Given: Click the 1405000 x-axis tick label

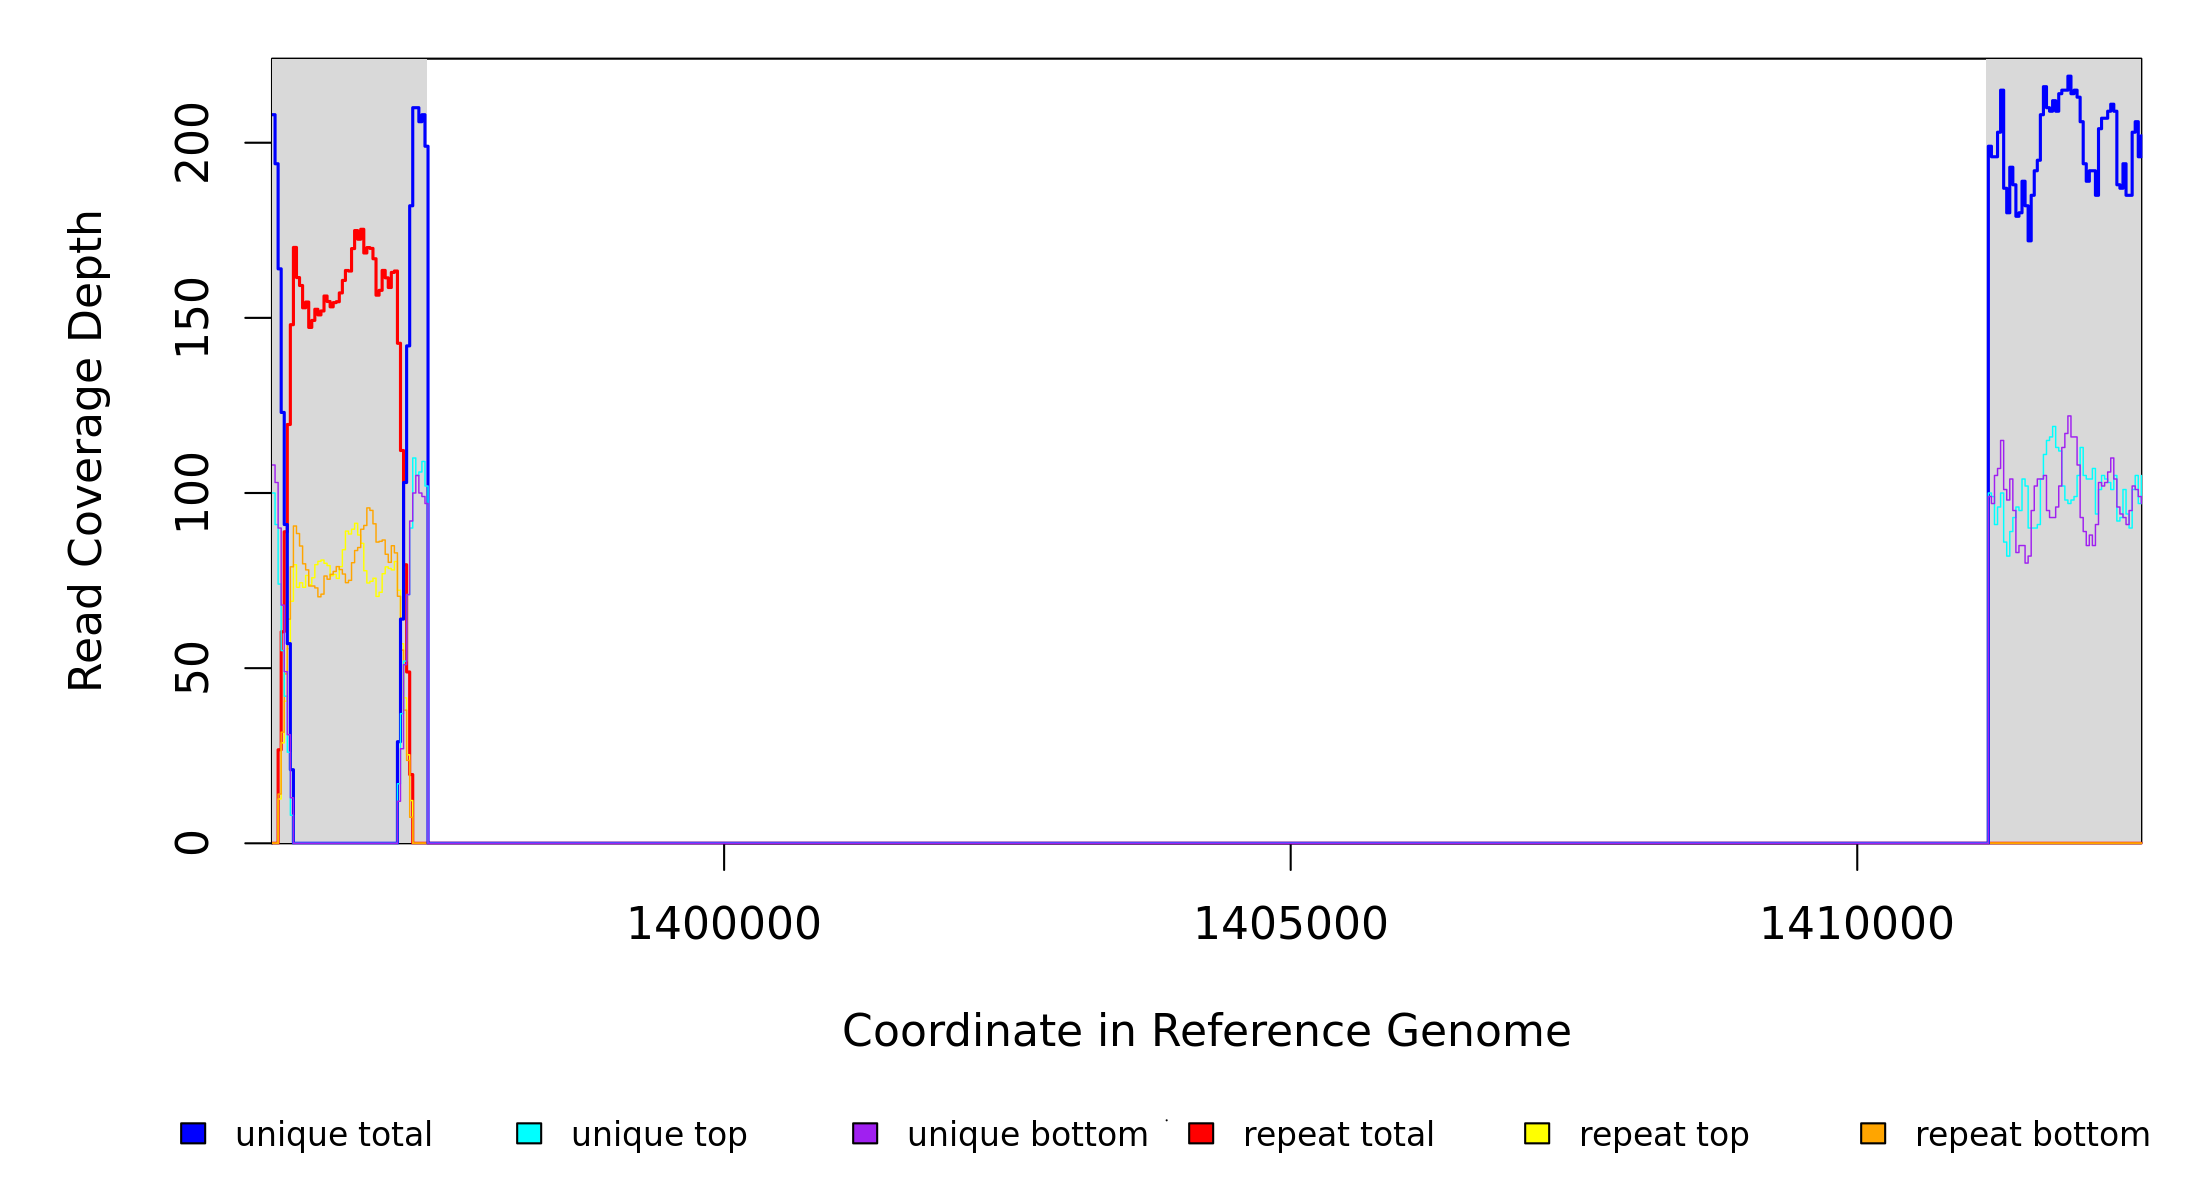Looking at the screenshot, I should [x=1290, y=924].
